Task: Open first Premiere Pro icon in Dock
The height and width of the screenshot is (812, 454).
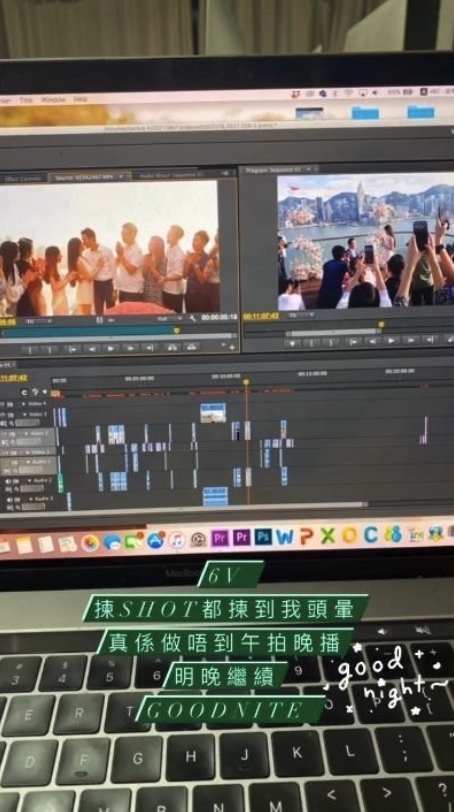Action: (220, 538)
